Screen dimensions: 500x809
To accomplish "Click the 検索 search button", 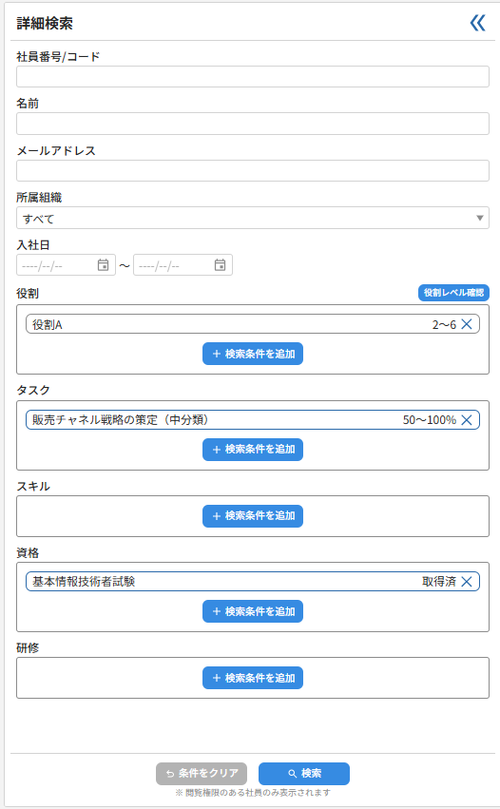I will 304,773.
